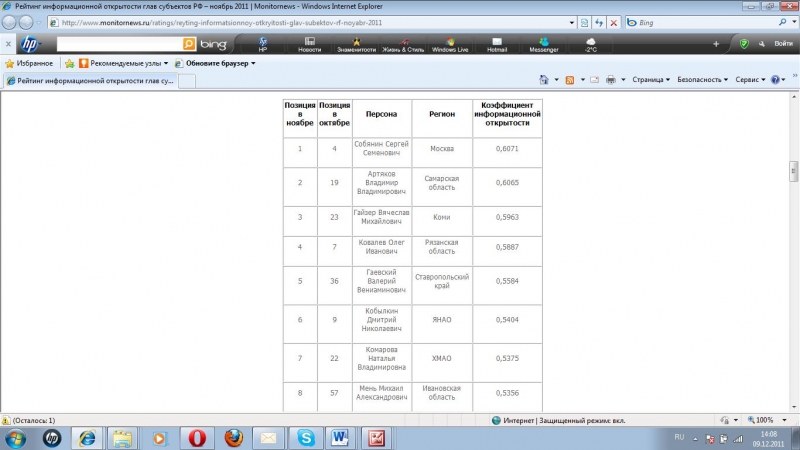Open the Сервис dropdown menu
Image resolution: width=800 pixels, height=450 pixels.
750,79
